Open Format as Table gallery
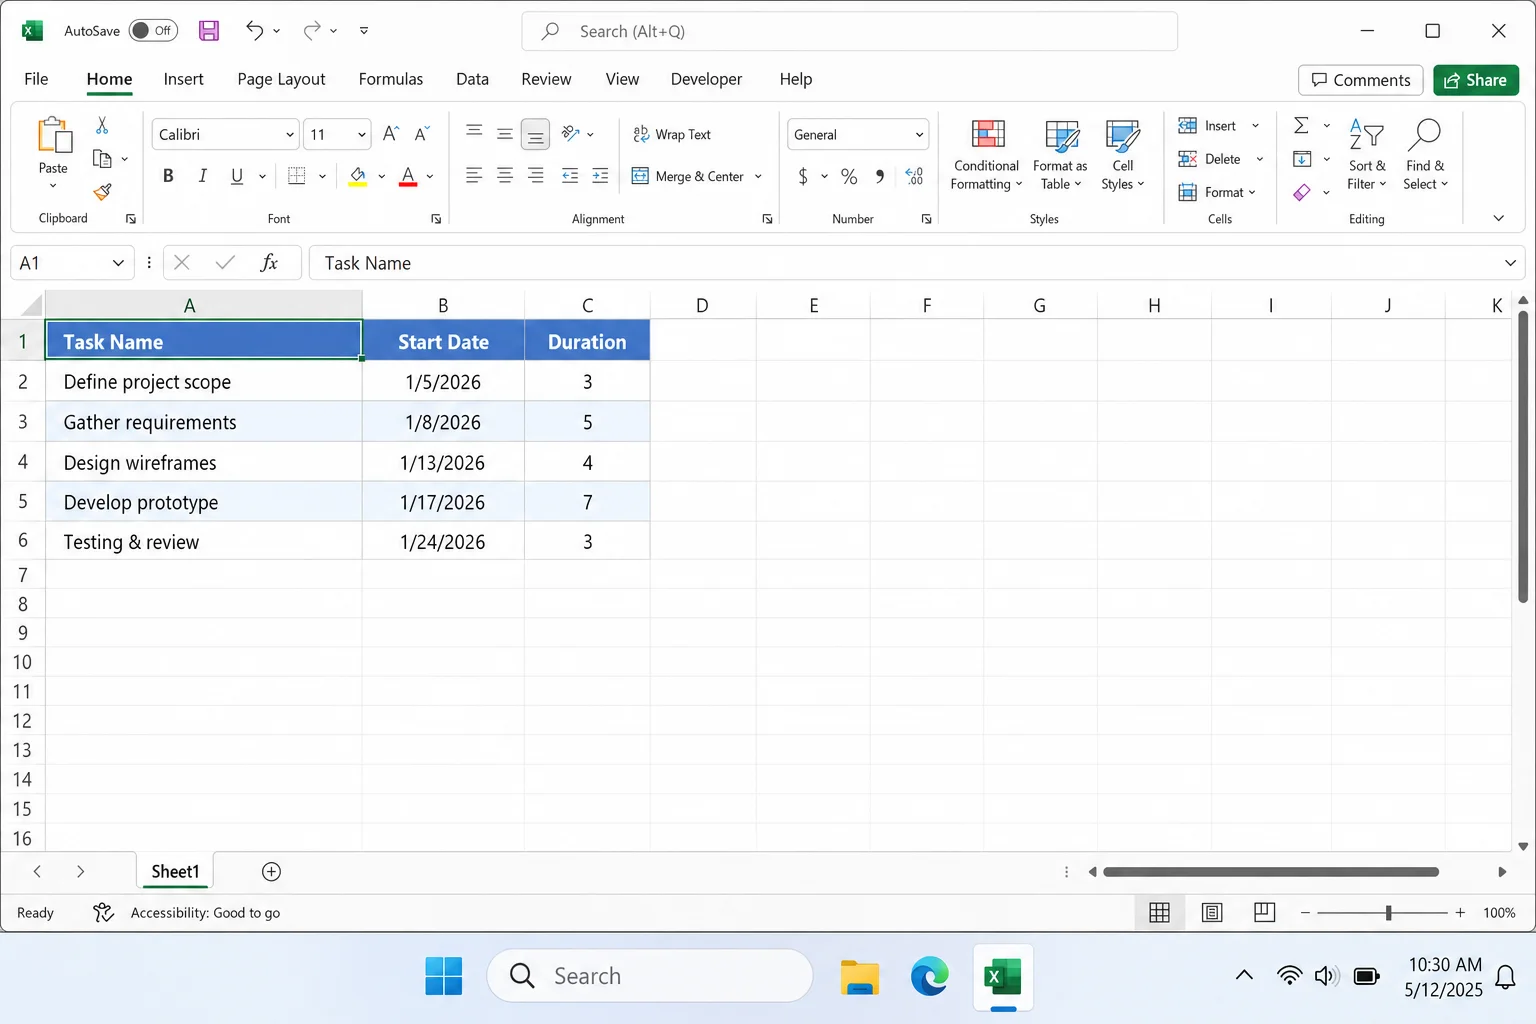 click(x=1061, y=155)
